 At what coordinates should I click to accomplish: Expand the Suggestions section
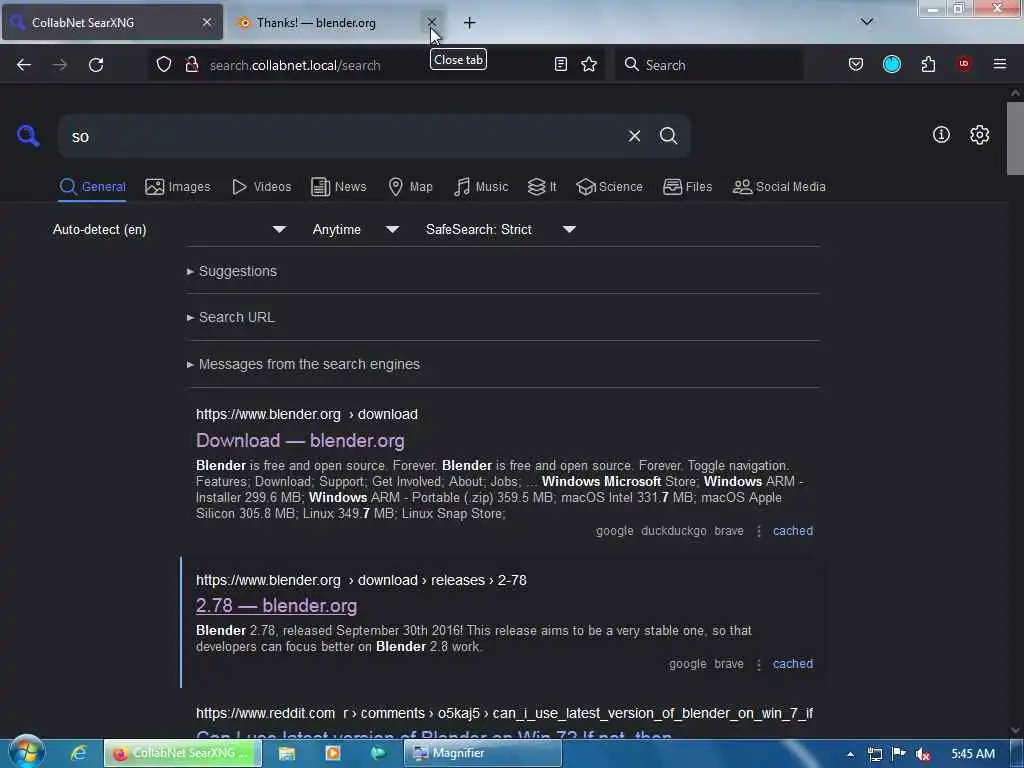pyautogui.click(x=232, y=271)
